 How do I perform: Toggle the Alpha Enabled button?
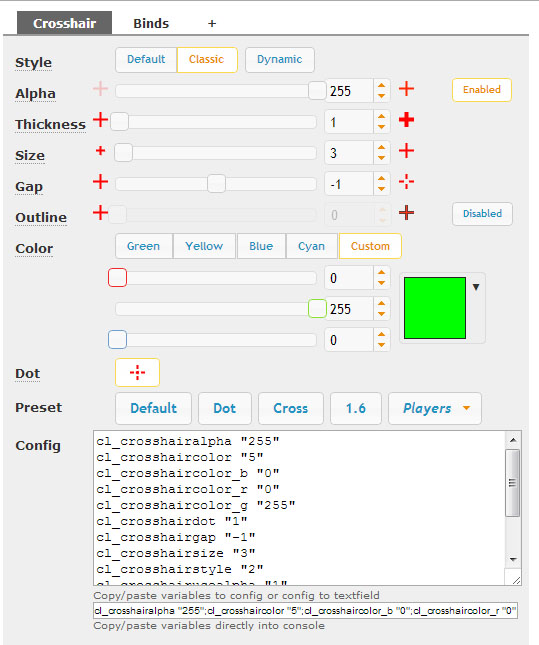[x=482, y=90]
